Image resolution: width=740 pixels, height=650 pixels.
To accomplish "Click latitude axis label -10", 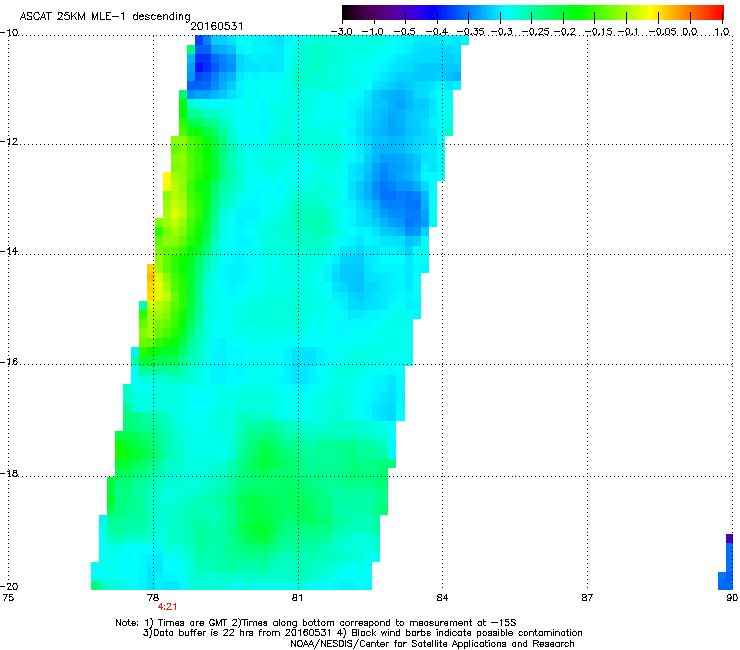I will [9, 33].
